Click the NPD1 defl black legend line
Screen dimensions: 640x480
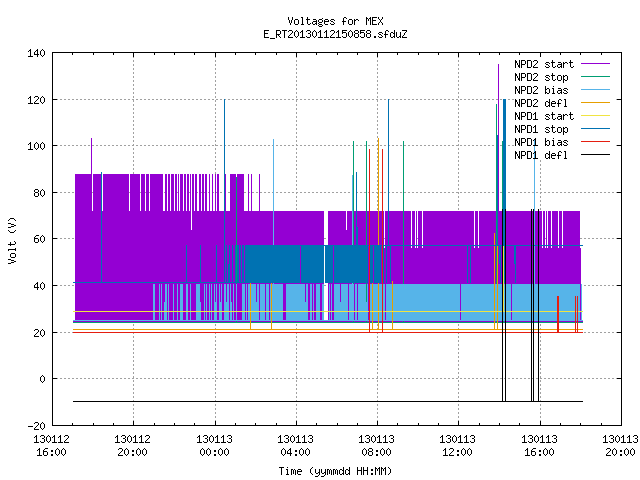[x=595, y=155]
